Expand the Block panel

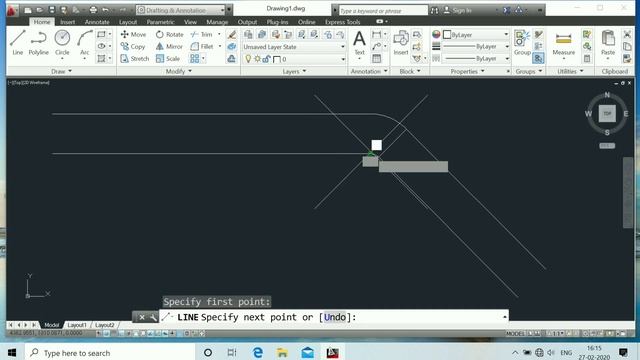tap(410, 71)
